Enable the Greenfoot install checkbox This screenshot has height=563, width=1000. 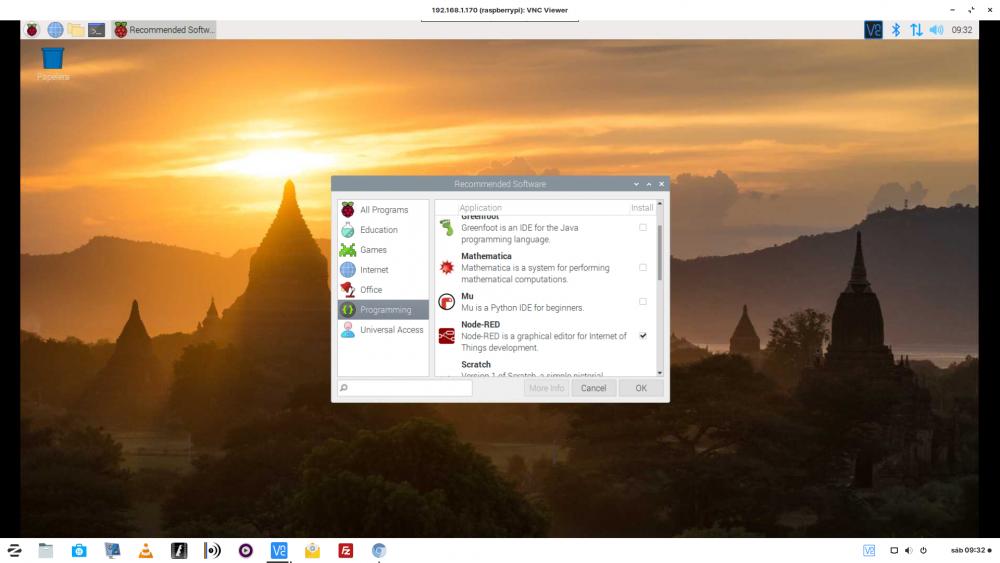point(643,228)
